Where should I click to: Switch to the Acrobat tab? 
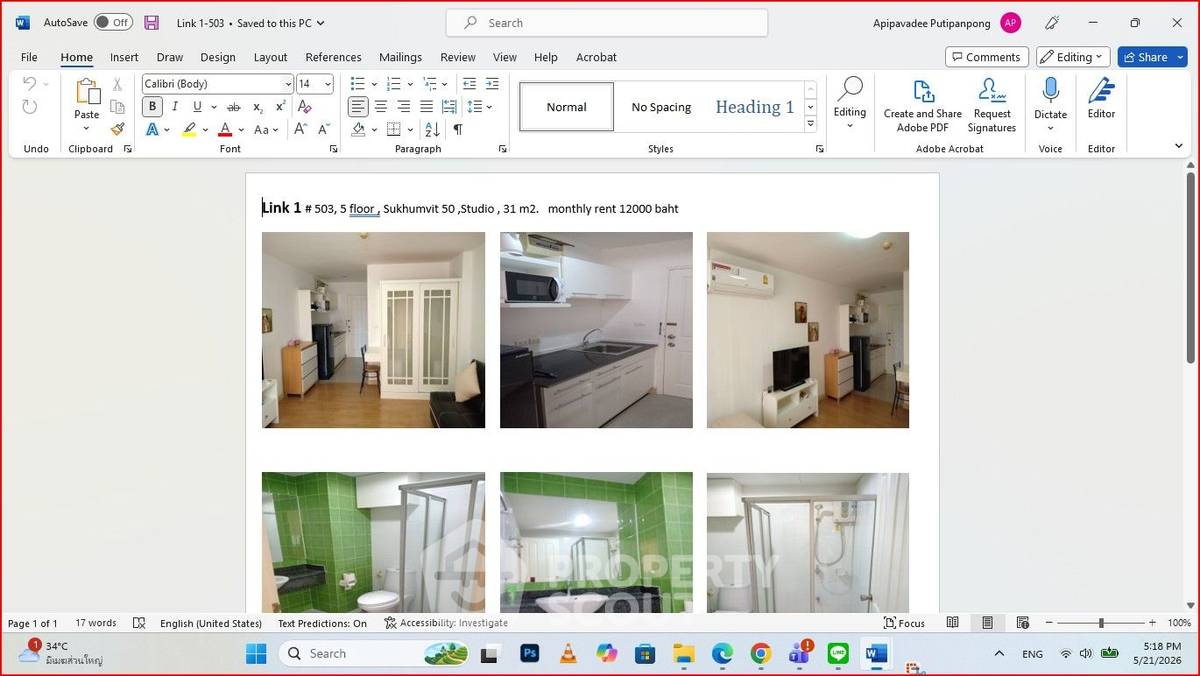click(596, 57)
